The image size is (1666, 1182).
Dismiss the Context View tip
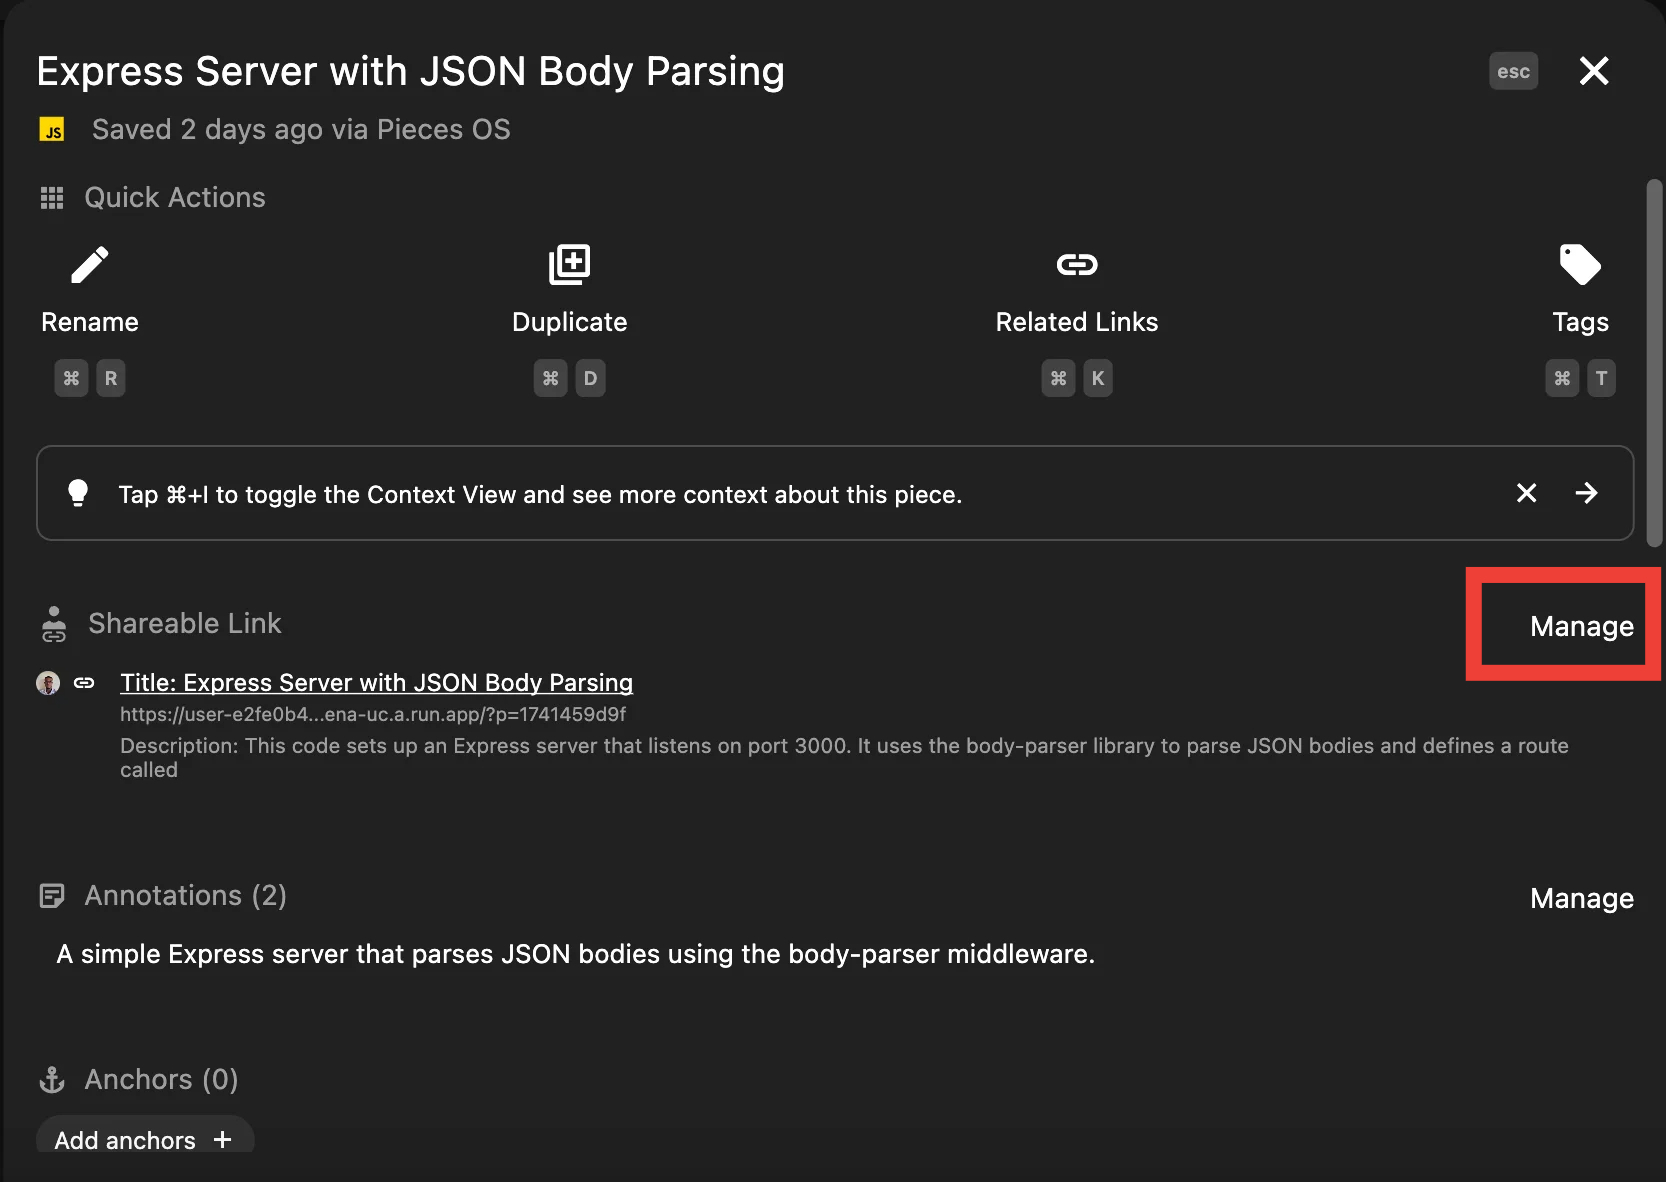point(1526,493)
